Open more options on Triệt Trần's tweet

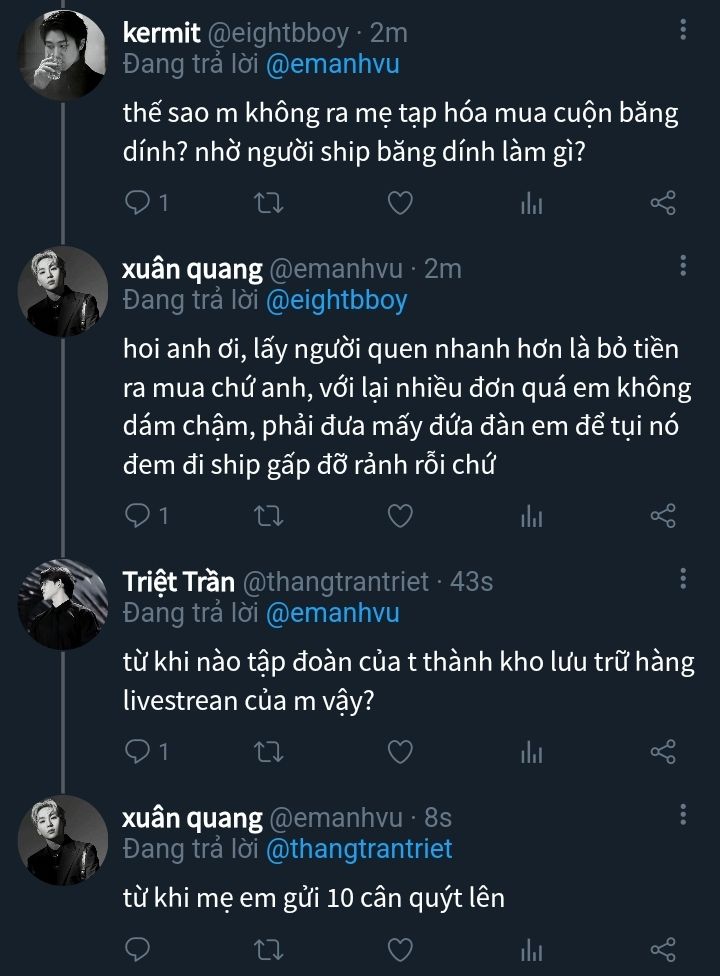[x=683, y=578]
